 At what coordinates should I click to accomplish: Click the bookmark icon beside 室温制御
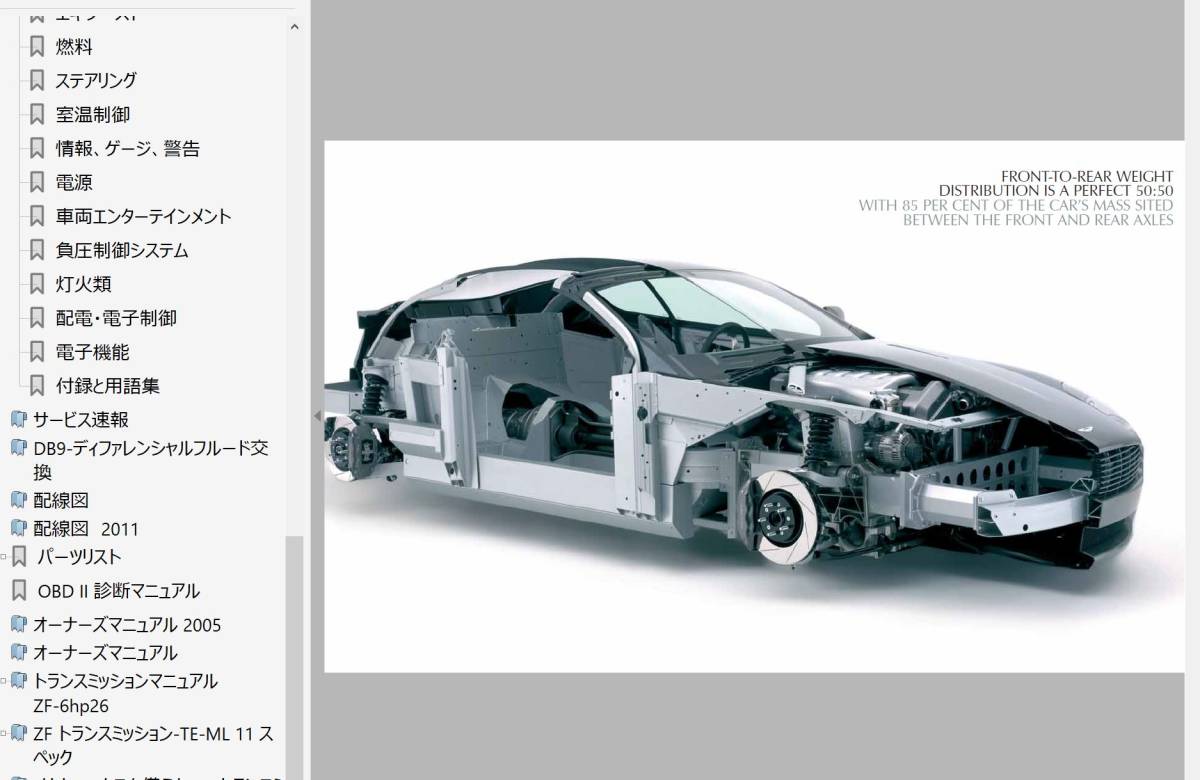click(x=37, y=114)
